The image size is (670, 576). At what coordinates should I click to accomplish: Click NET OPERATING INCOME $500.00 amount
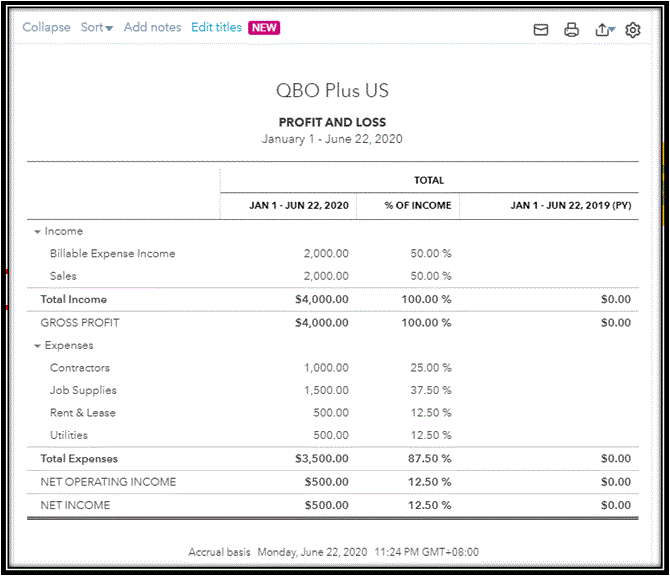tap(326, 482)
